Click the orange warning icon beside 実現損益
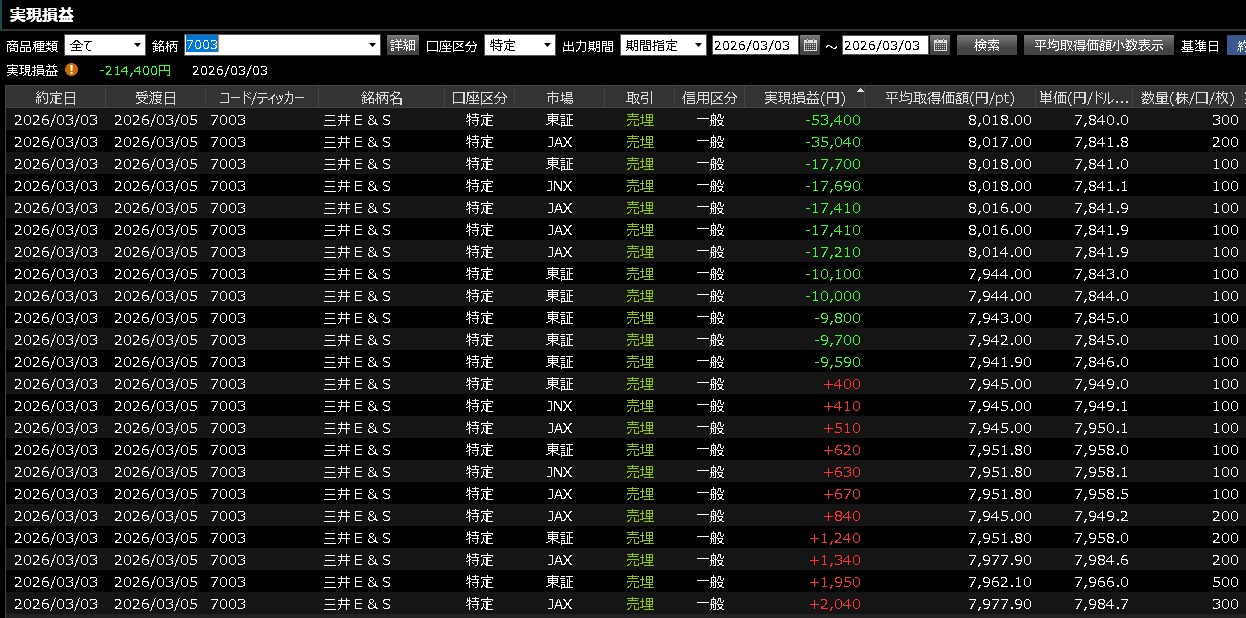The image size is (1246, 618). 71,70
